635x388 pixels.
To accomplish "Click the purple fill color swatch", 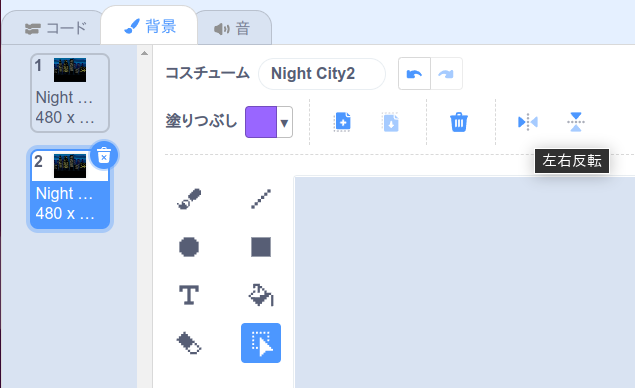I will pyautogui.click(x=261, y=122).
